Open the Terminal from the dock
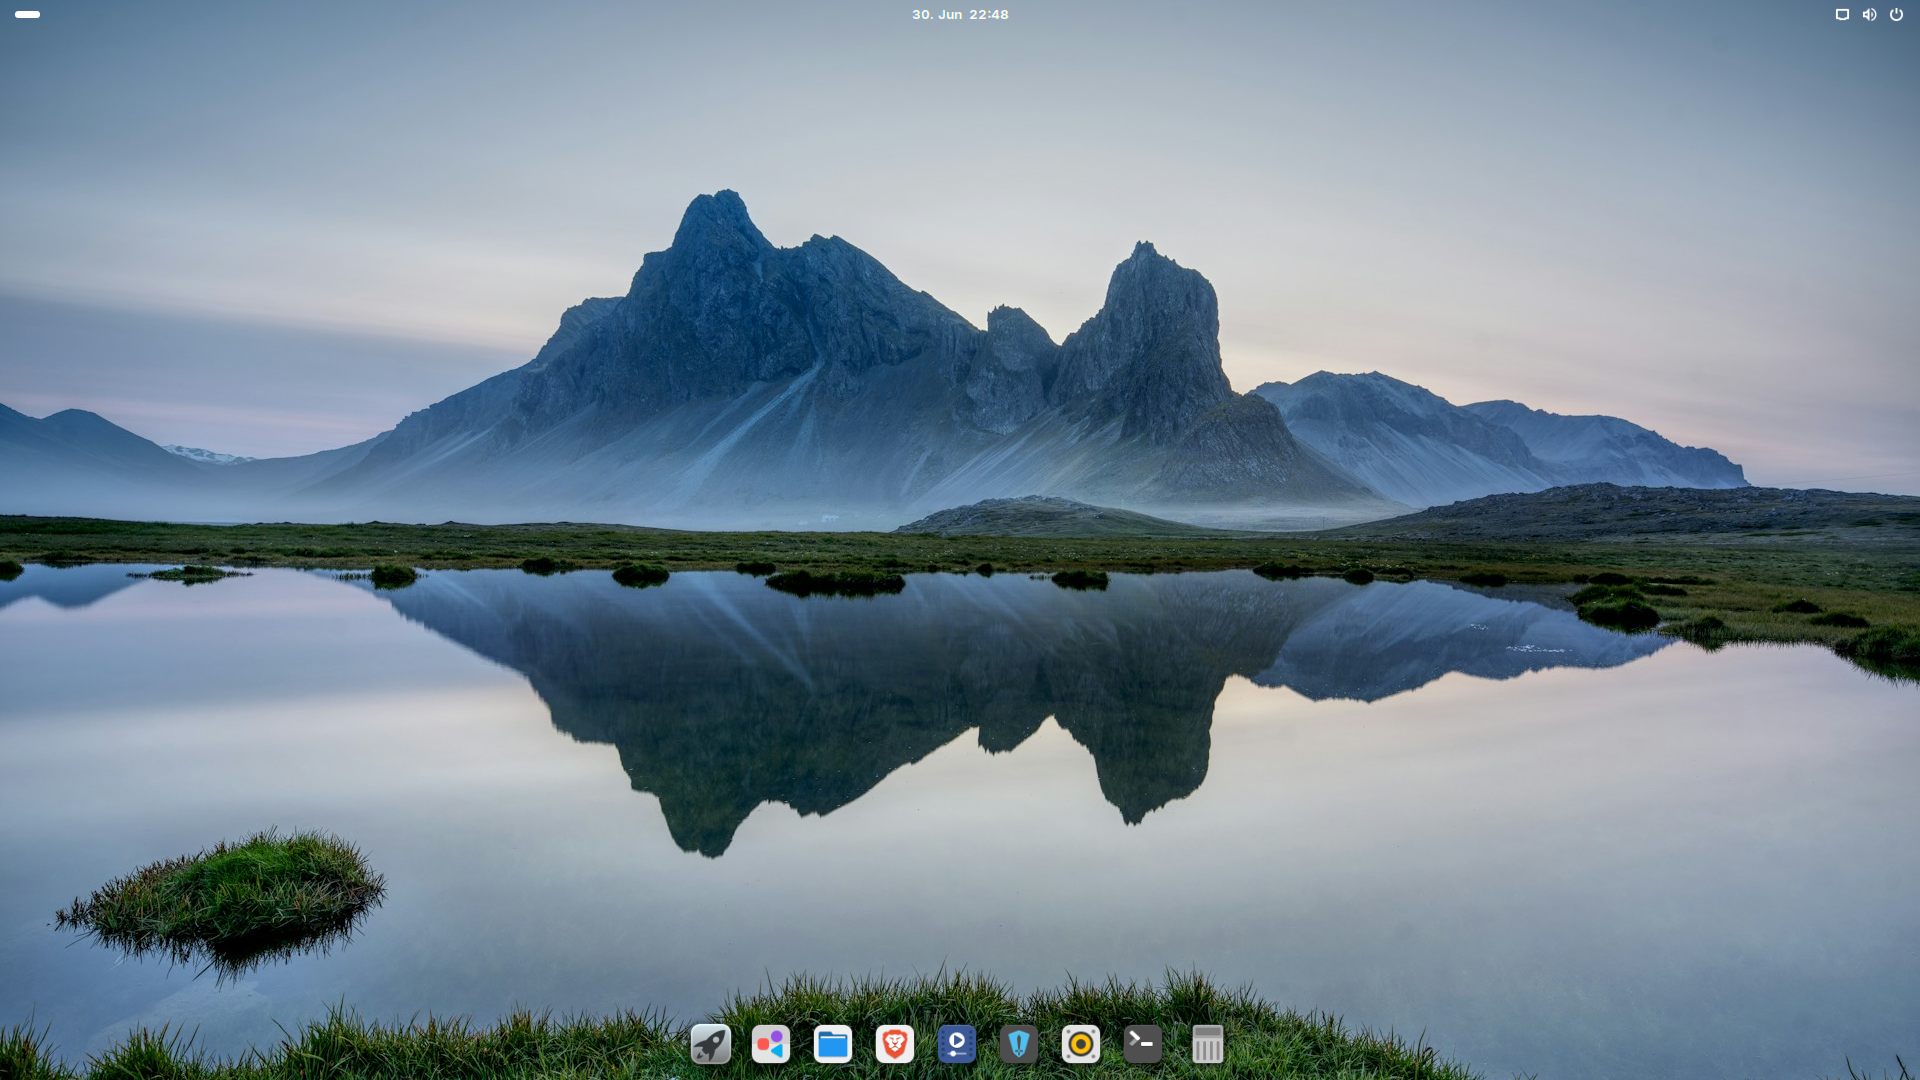This screenshot has height=1080, width=1920. pos(1143,1044)
